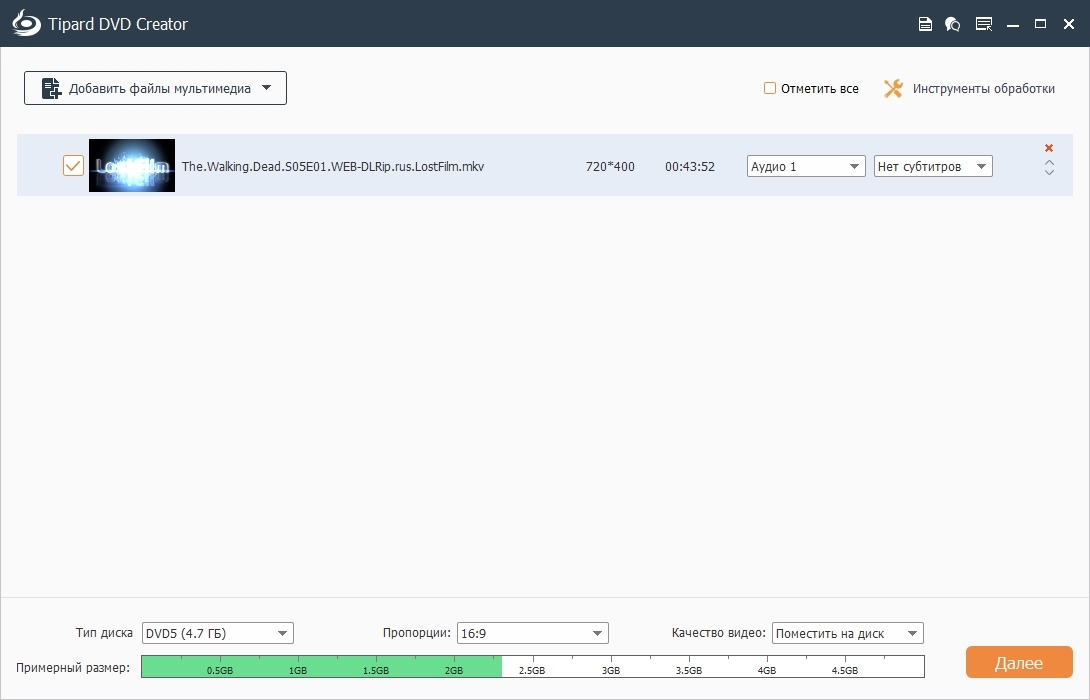Open 'Инструменты обработки' tools menu
This screenshot has width=1090, height=700.
click(x=983, y=88)
